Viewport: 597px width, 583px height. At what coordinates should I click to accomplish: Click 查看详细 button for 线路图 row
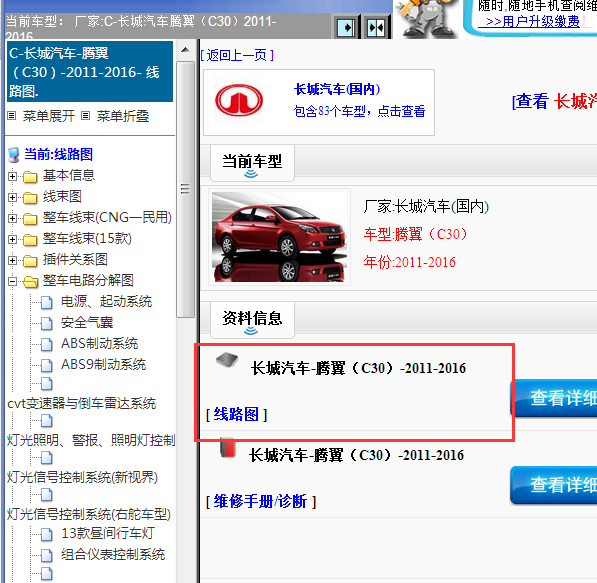554,398
